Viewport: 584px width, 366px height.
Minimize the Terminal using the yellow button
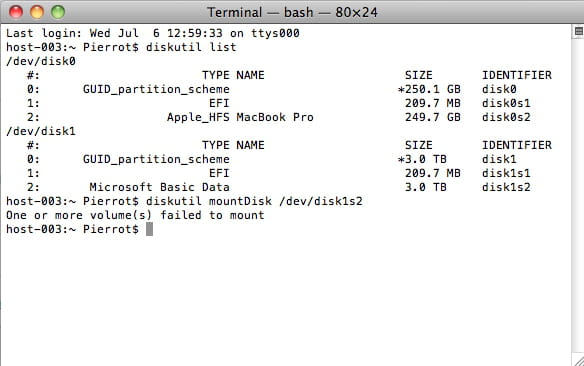pyautogui.click(x=37, y=12)
